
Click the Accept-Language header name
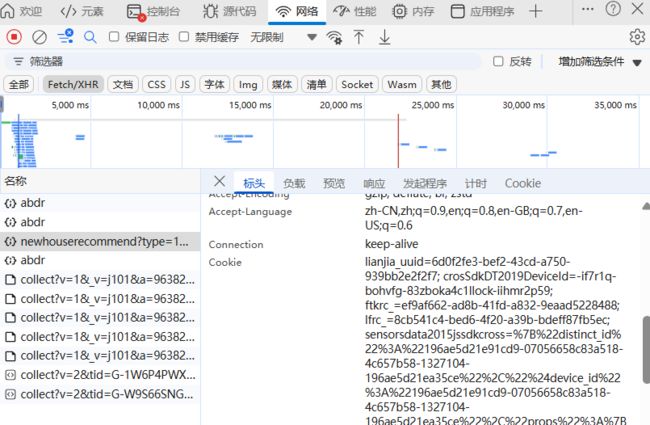tap(250, 211)
